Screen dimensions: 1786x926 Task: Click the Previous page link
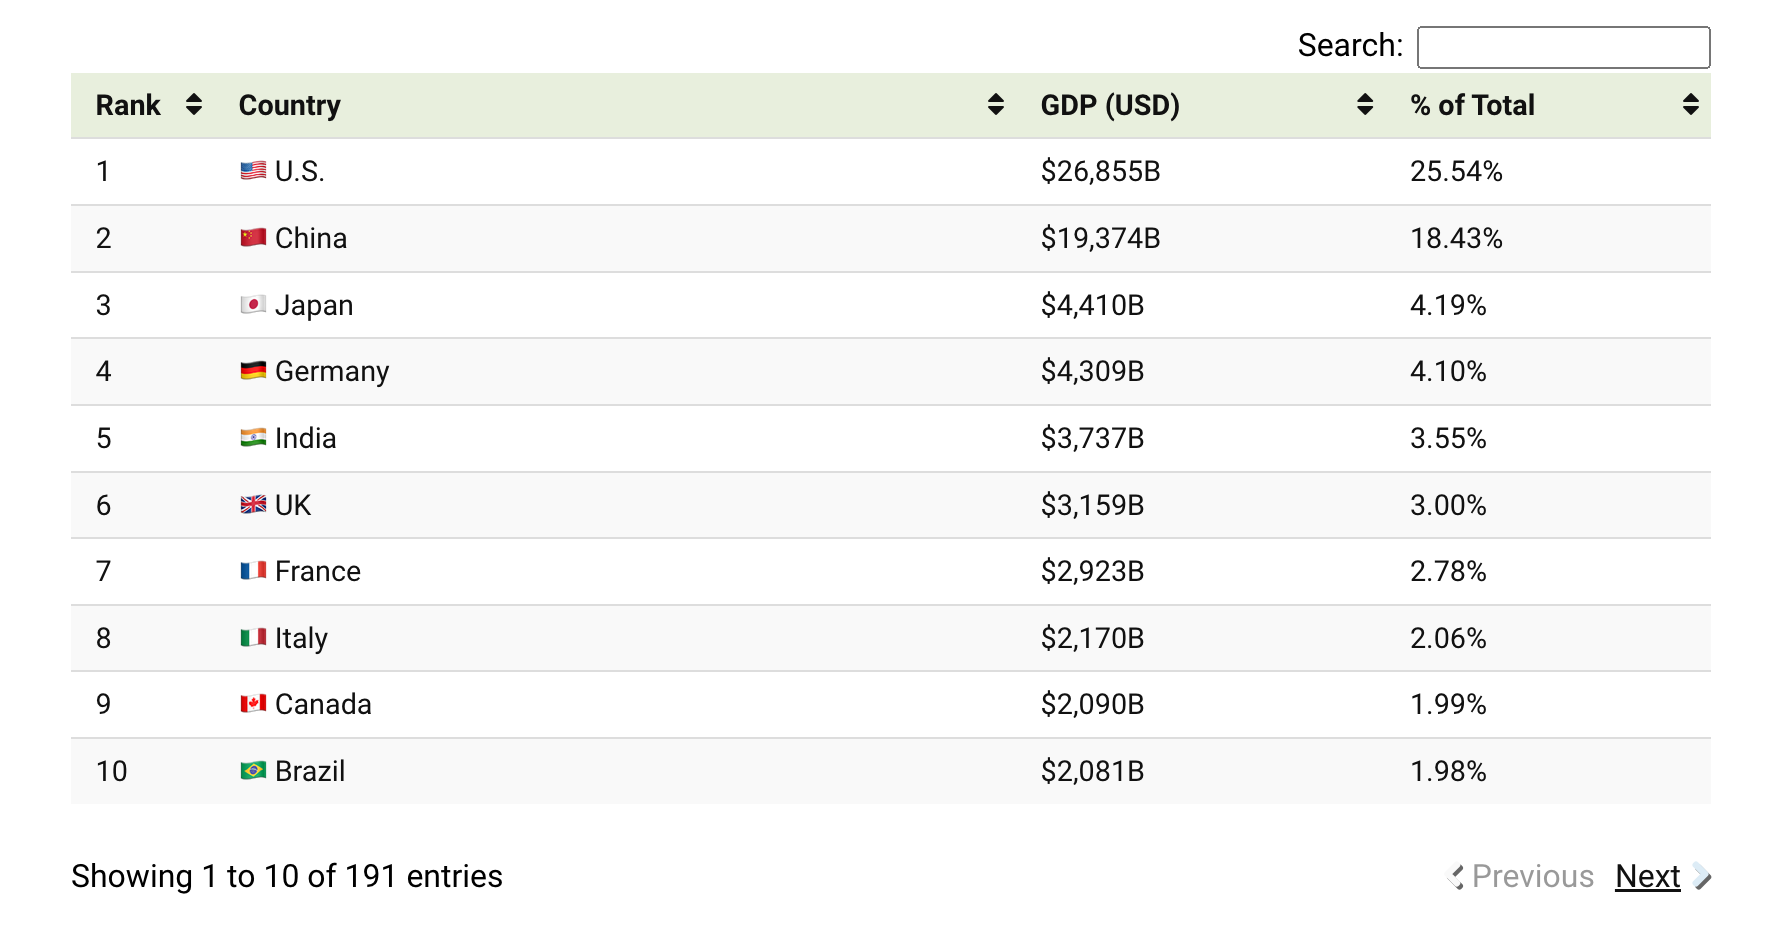click(x=1532, y=876)
